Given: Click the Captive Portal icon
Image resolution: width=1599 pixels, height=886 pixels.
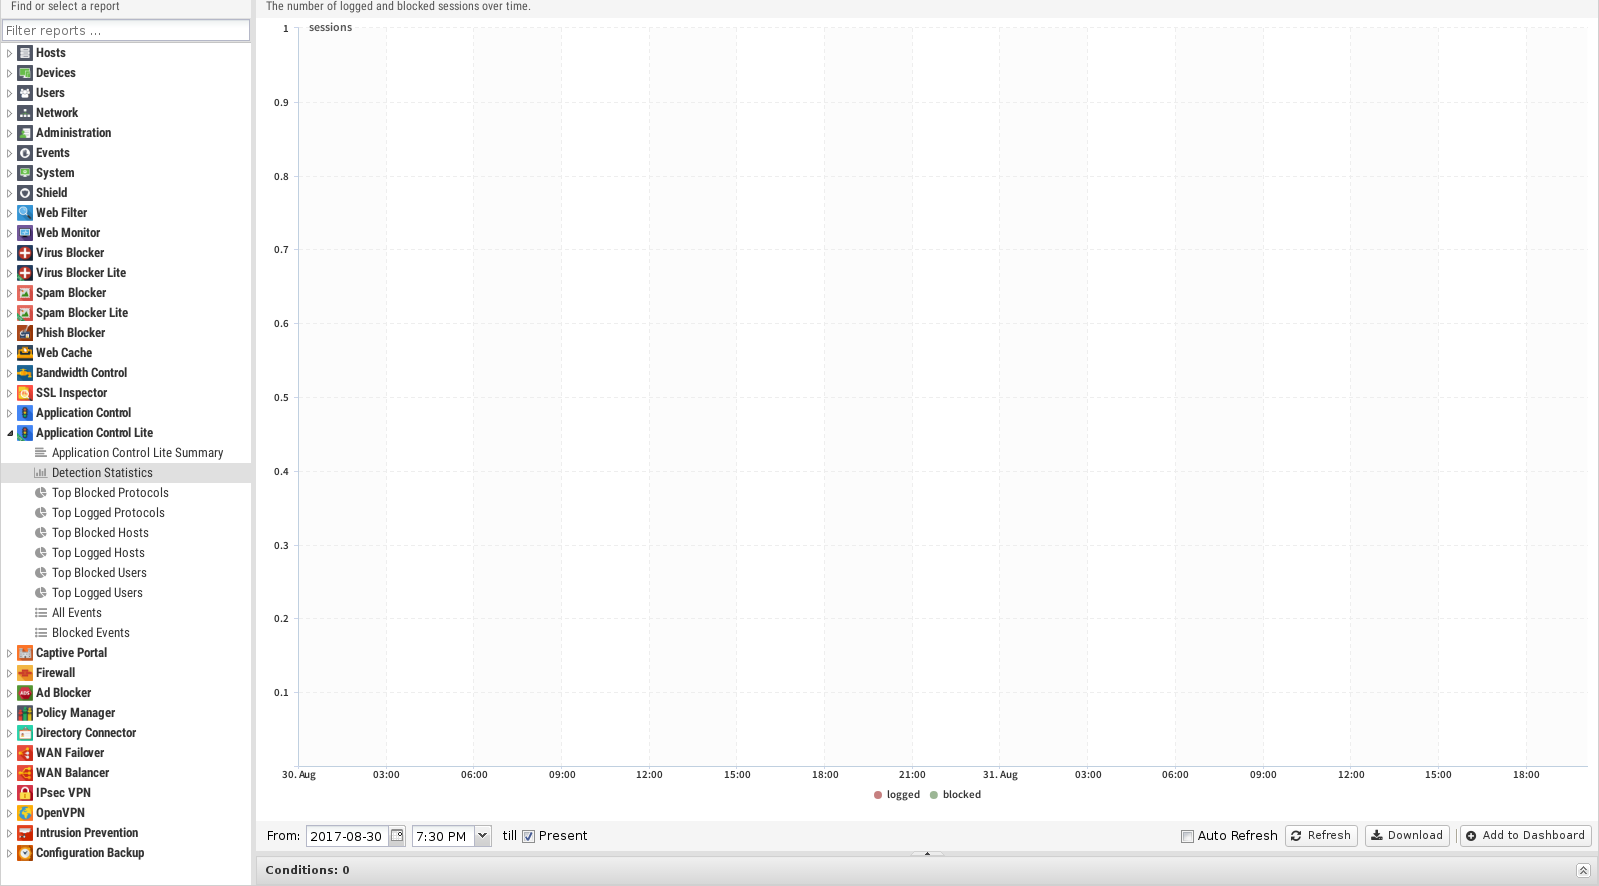Looking at the screenshot, I should (25, 653).
